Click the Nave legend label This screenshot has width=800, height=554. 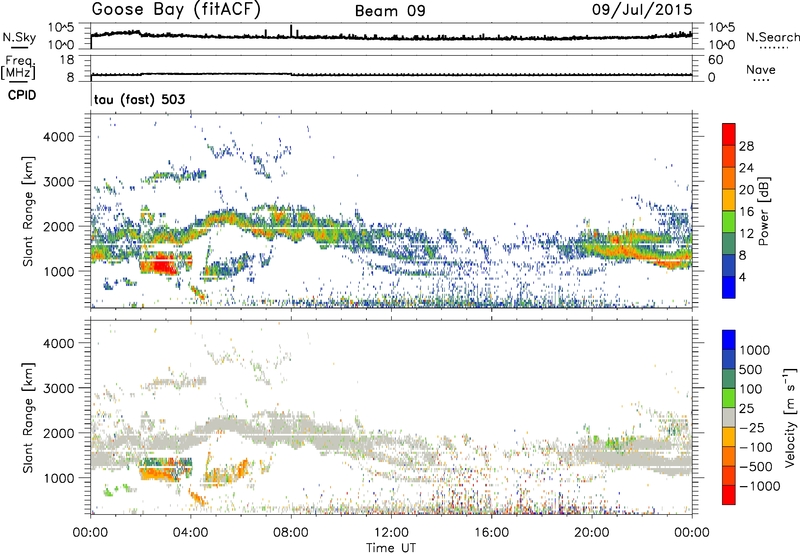[x=761, y=70]
